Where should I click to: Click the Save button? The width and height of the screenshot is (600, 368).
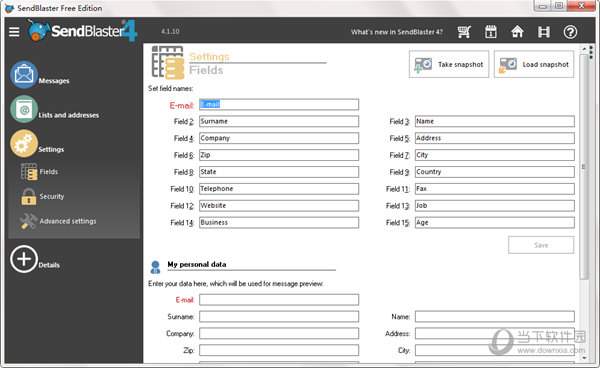(541, 245)
